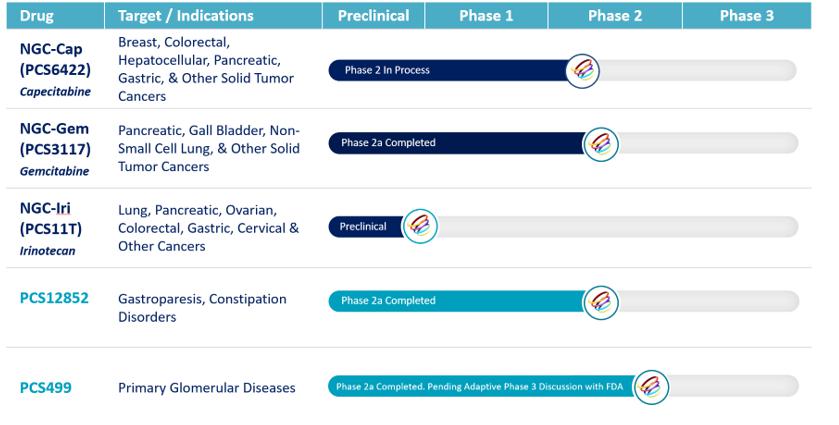Open the PCS499 drug name link
Viewport: 839px width, 425px height.
[x=45, y=386]
